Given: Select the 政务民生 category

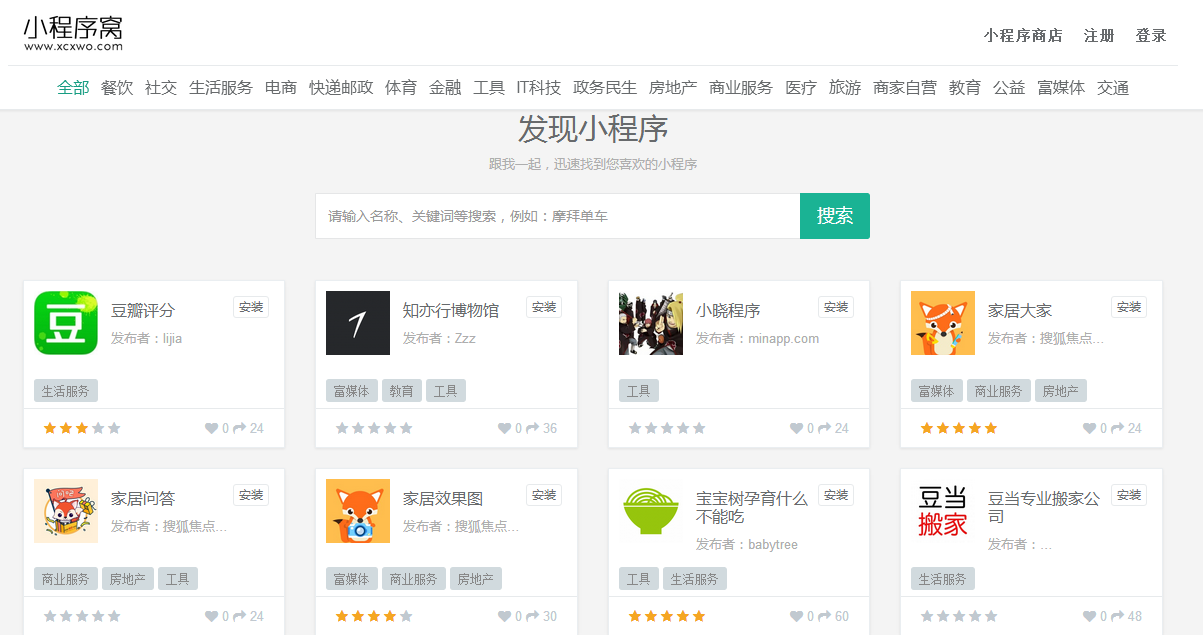Looking at the screenshot, I should pyautogui.click(x=605, y=88).
